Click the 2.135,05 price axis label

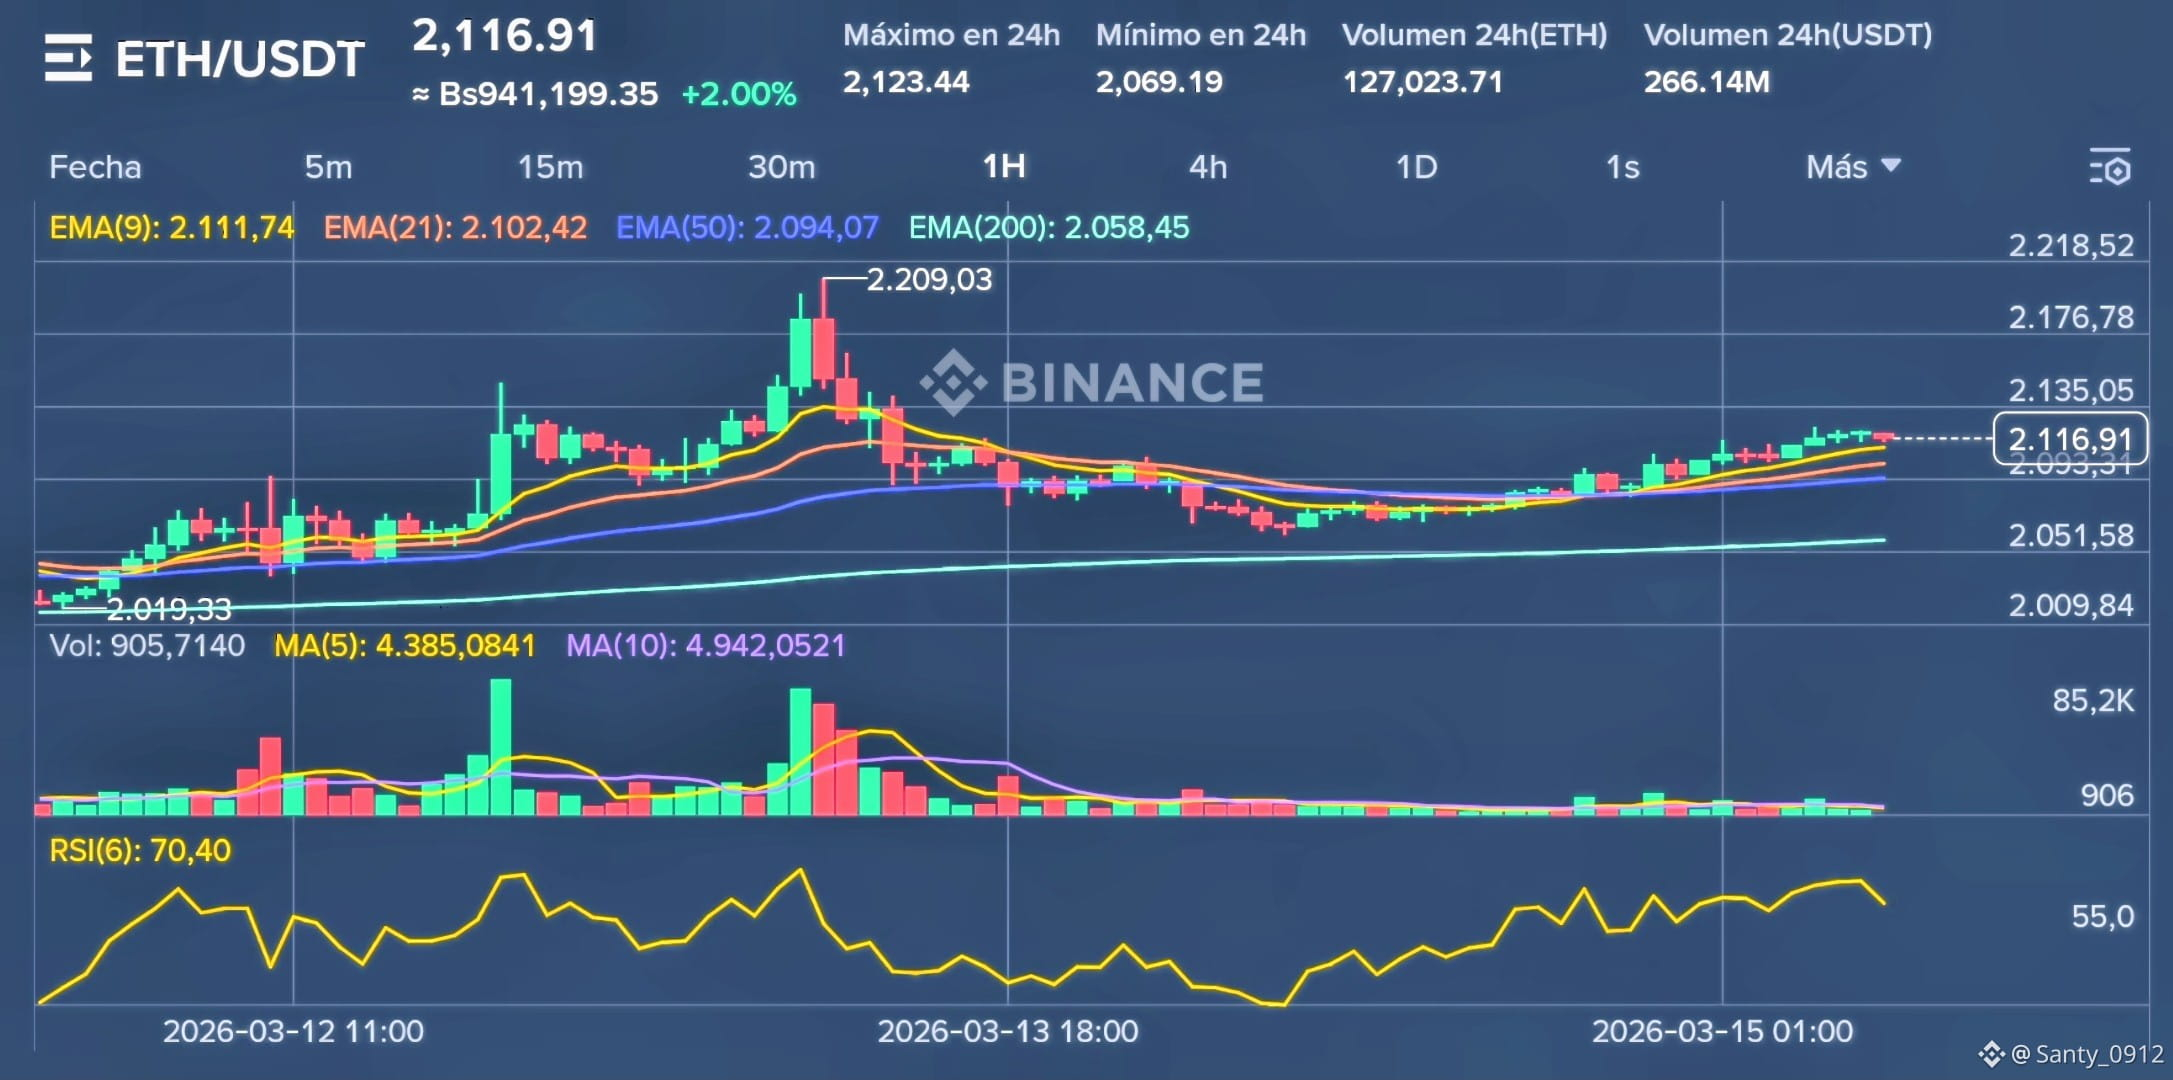pyautogui.click(x=2071, y=390)
